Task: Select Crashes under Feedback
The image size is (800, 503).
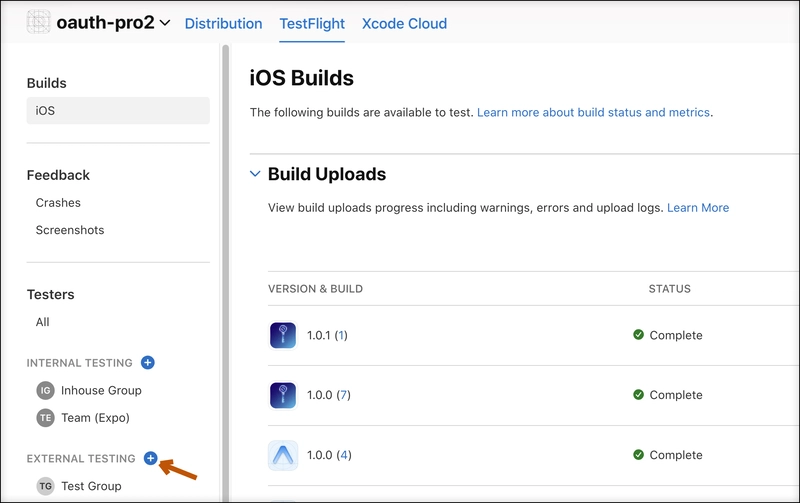Action: coord(58,203)
